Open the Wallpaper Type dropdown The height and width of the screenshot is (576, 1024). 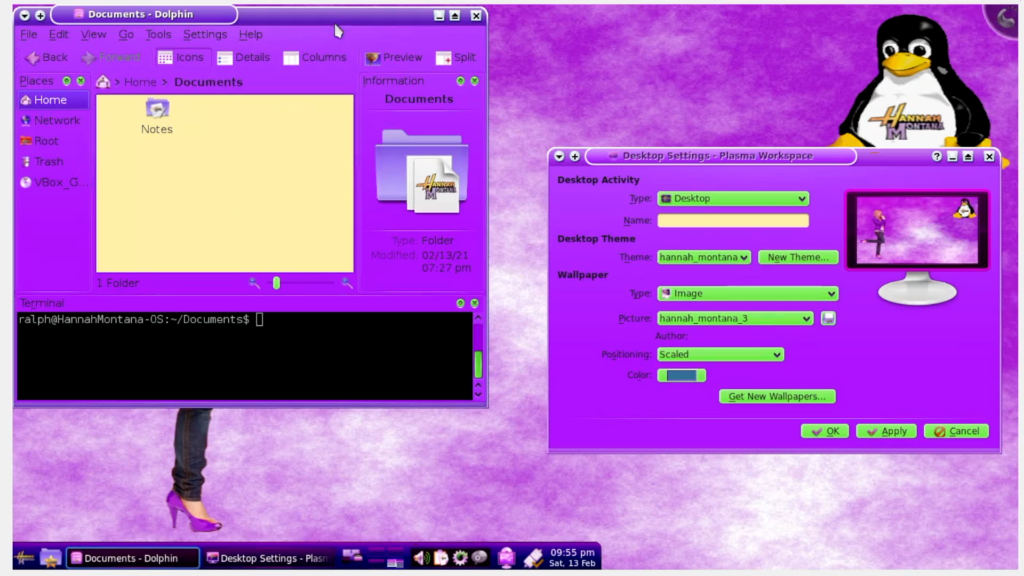click(x=747, y=294)
